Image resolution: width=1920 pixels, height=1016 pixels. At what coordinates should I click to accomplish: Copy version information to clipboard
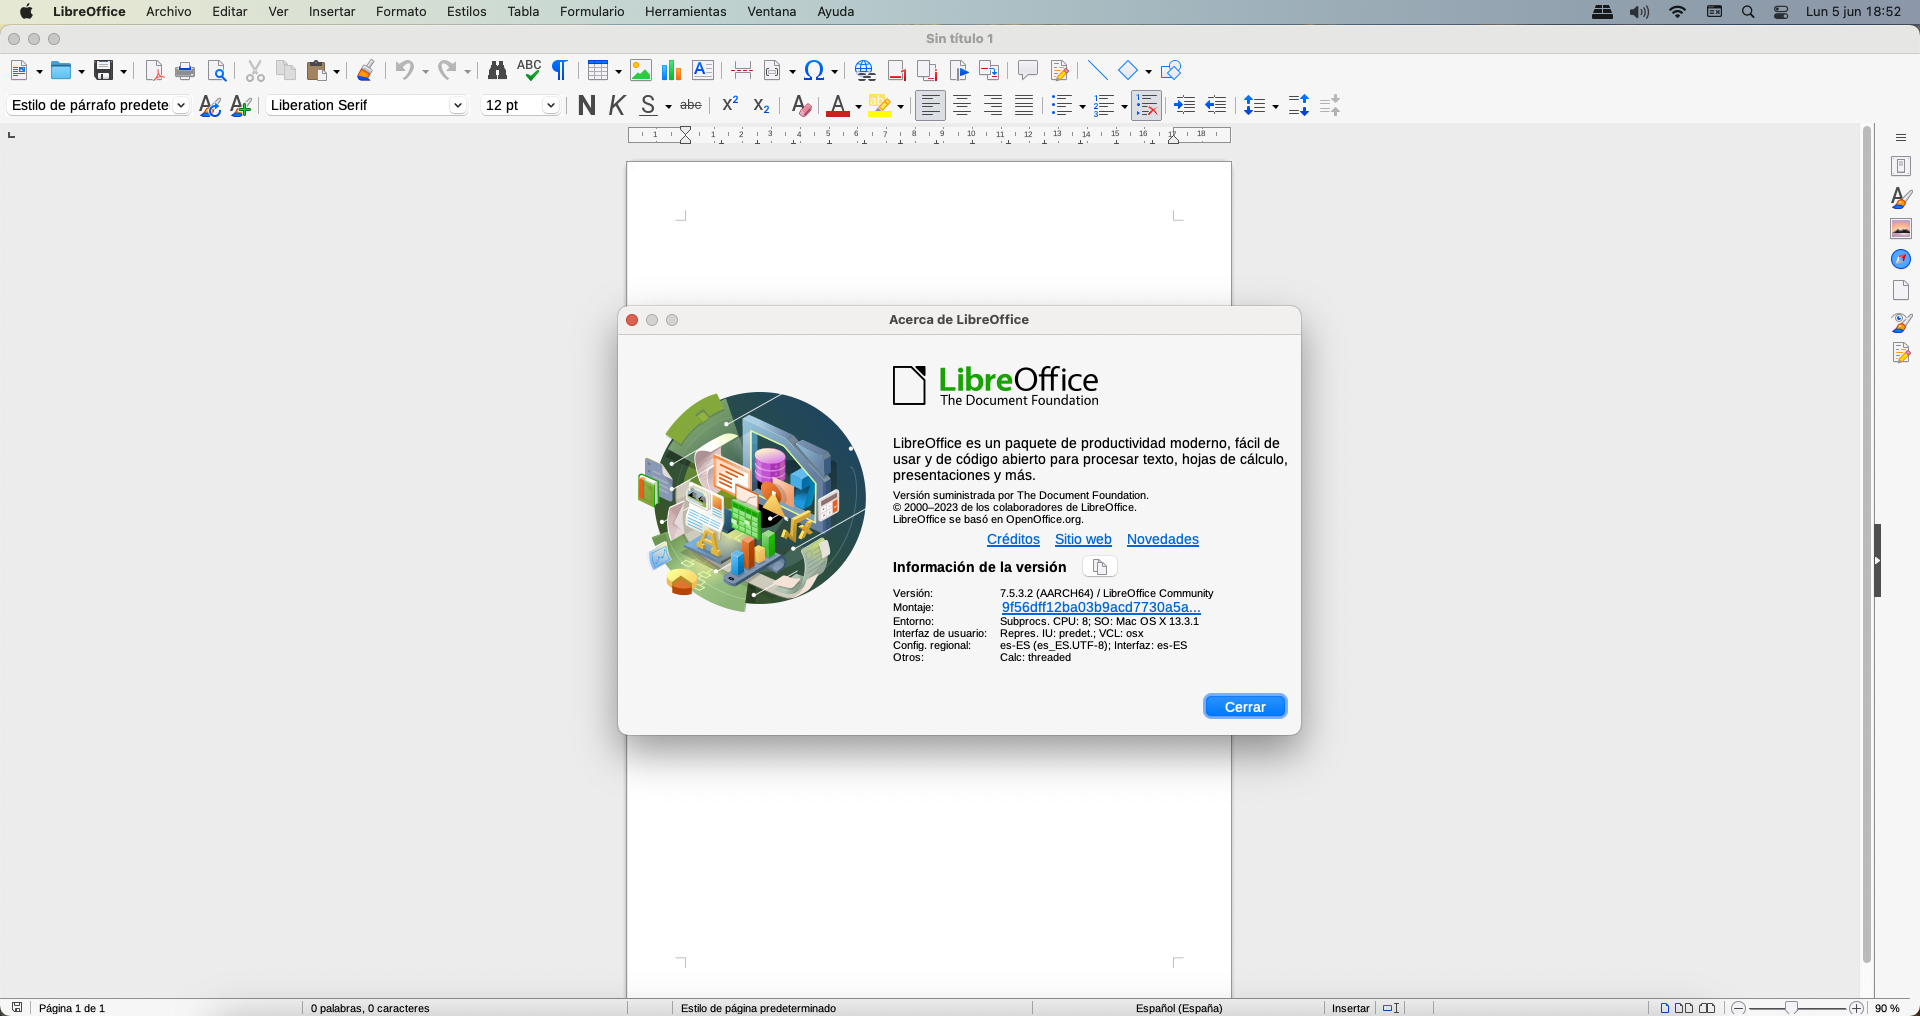click(1100, 567)
